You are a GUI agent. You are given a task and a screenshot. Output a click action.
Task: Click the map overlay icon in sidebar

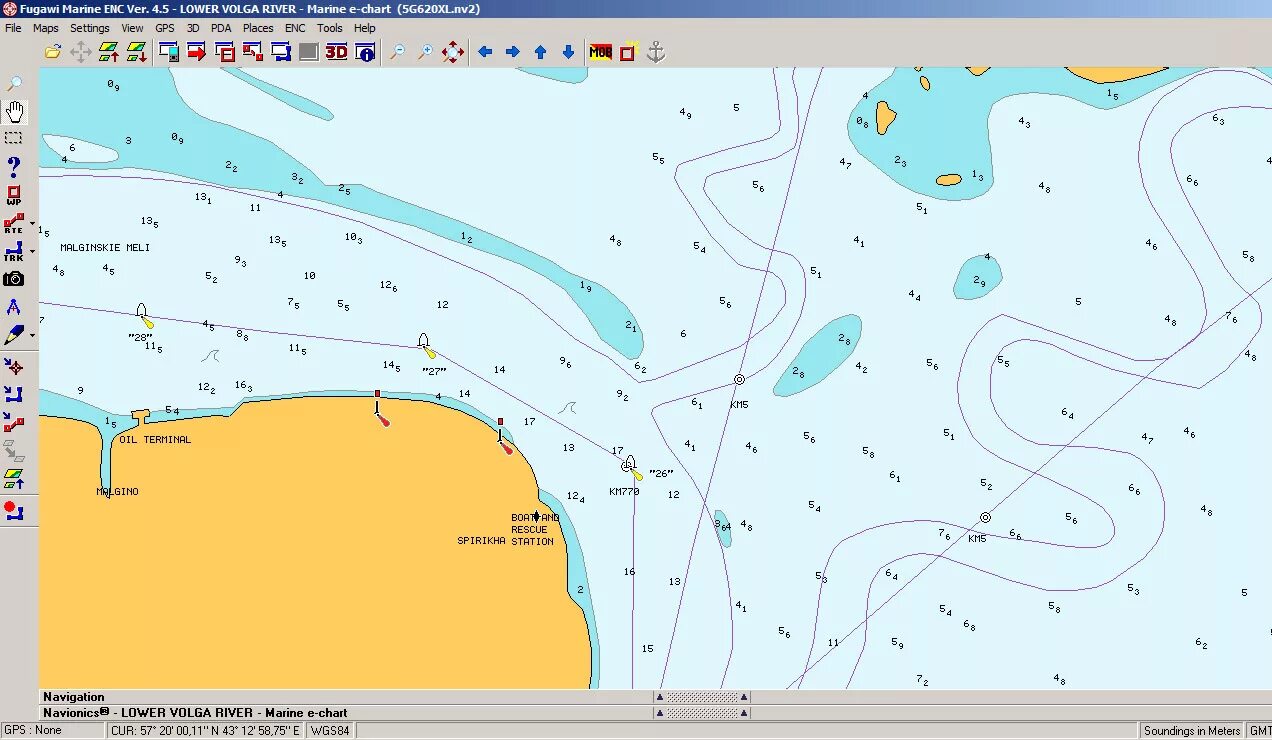tap(14, 478)
